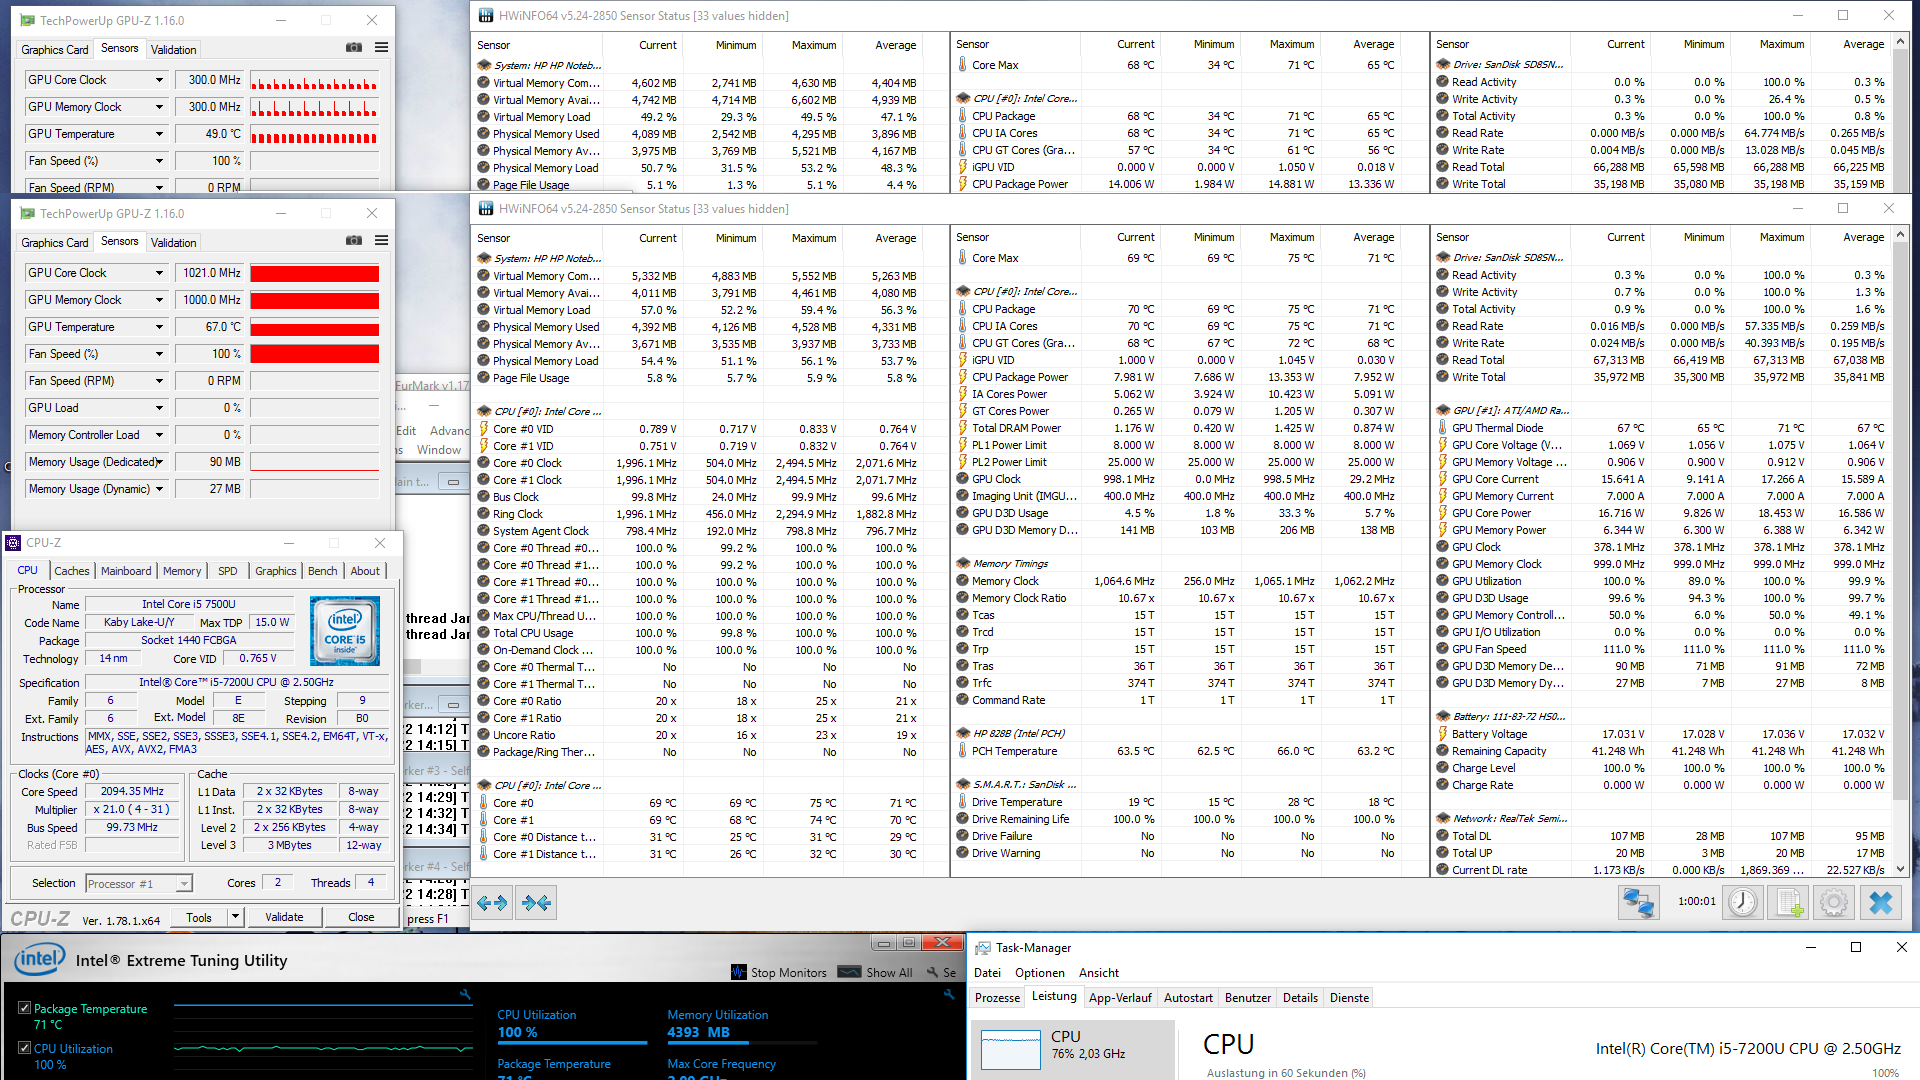Click the GPU-Z screenshot camera icon
1920x1080 pixels.
(354, 240)
